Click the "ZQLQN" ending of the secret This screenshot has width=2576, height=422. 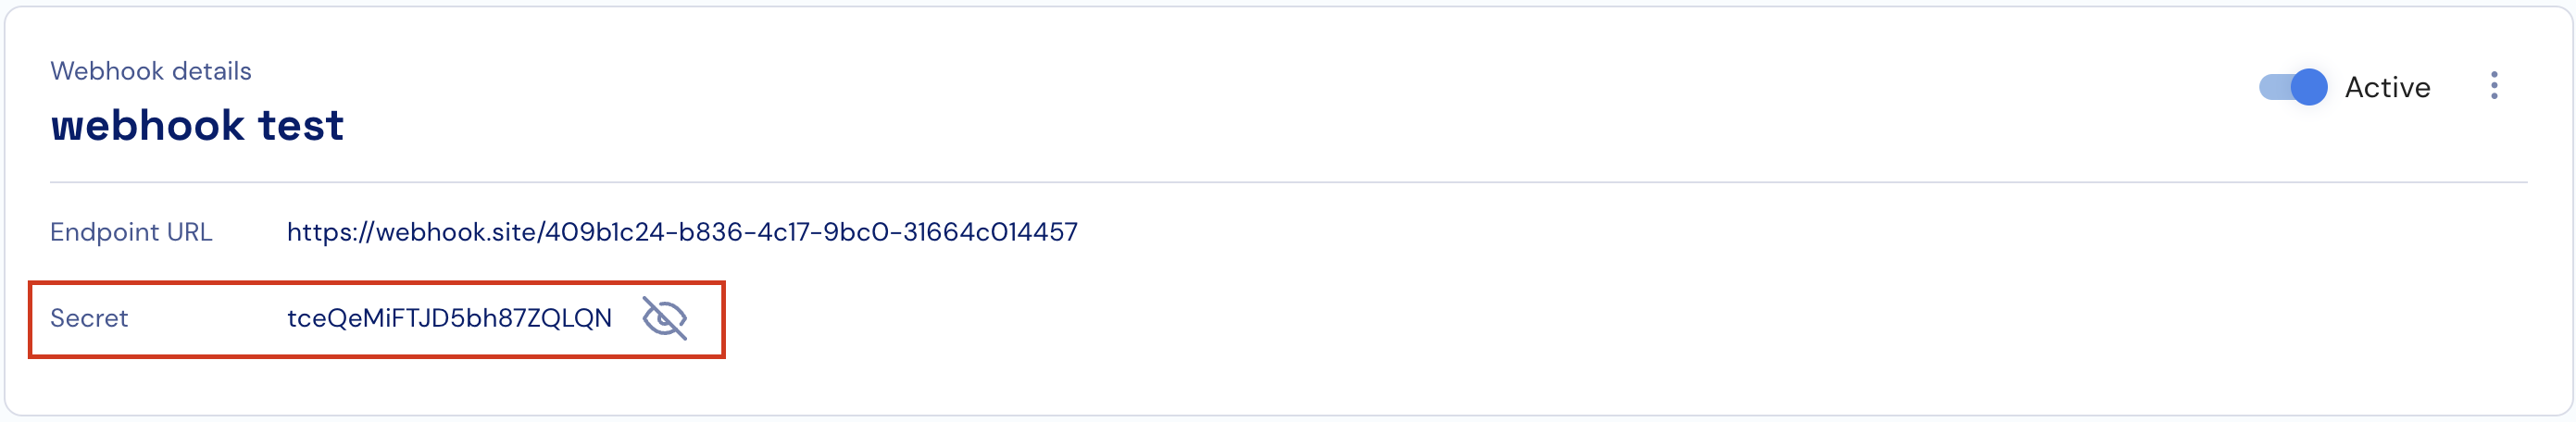[x=569, y=318]
